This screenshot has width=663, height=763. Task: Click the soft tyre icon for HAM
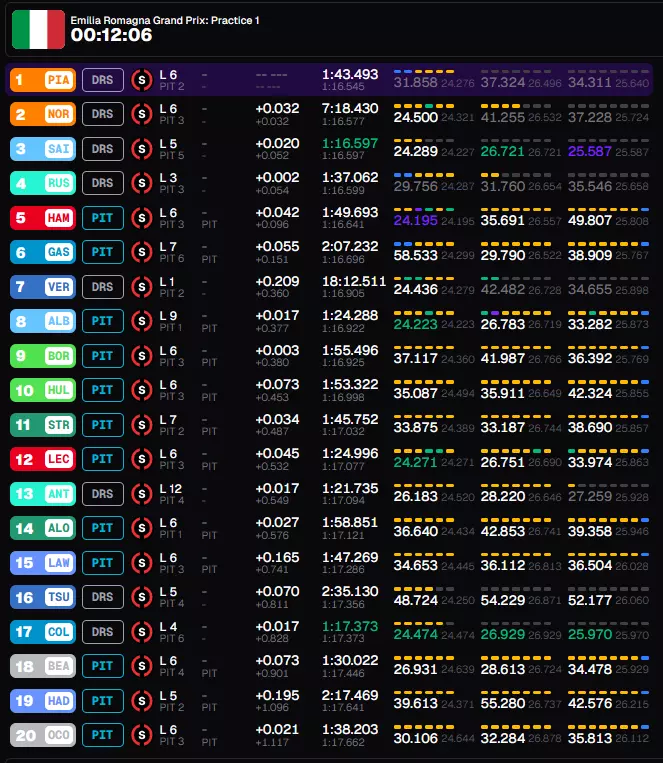(x=142, y=218)
